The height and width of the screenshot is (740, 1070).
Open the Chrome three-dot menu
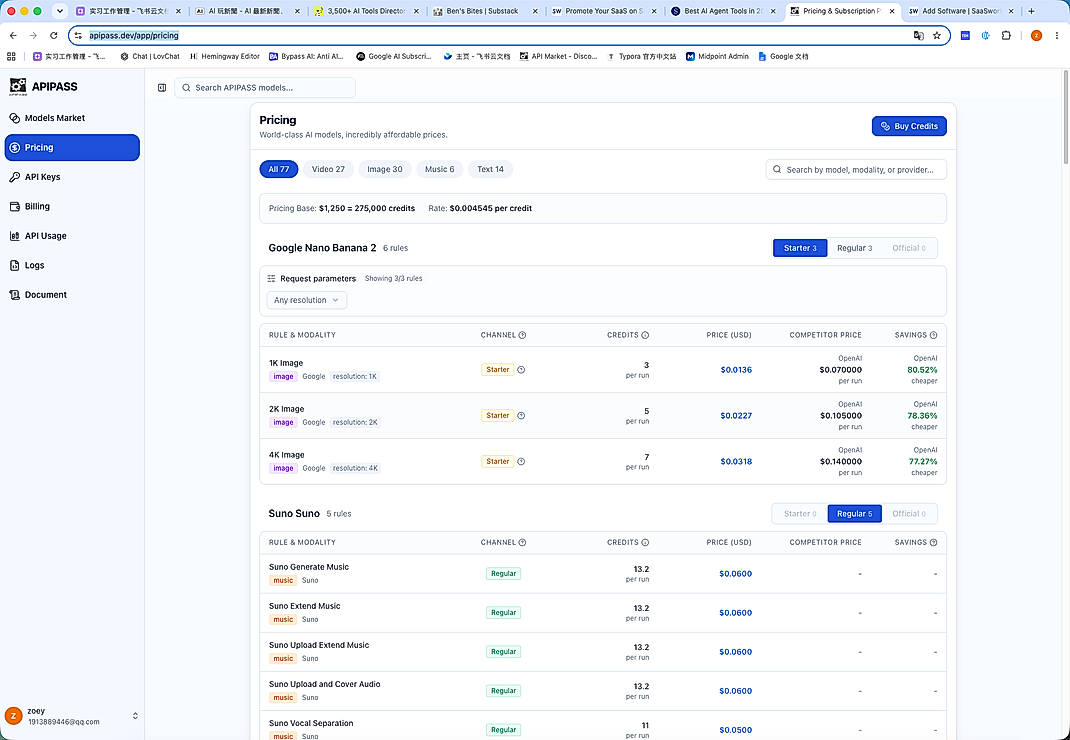(1056, 35)
